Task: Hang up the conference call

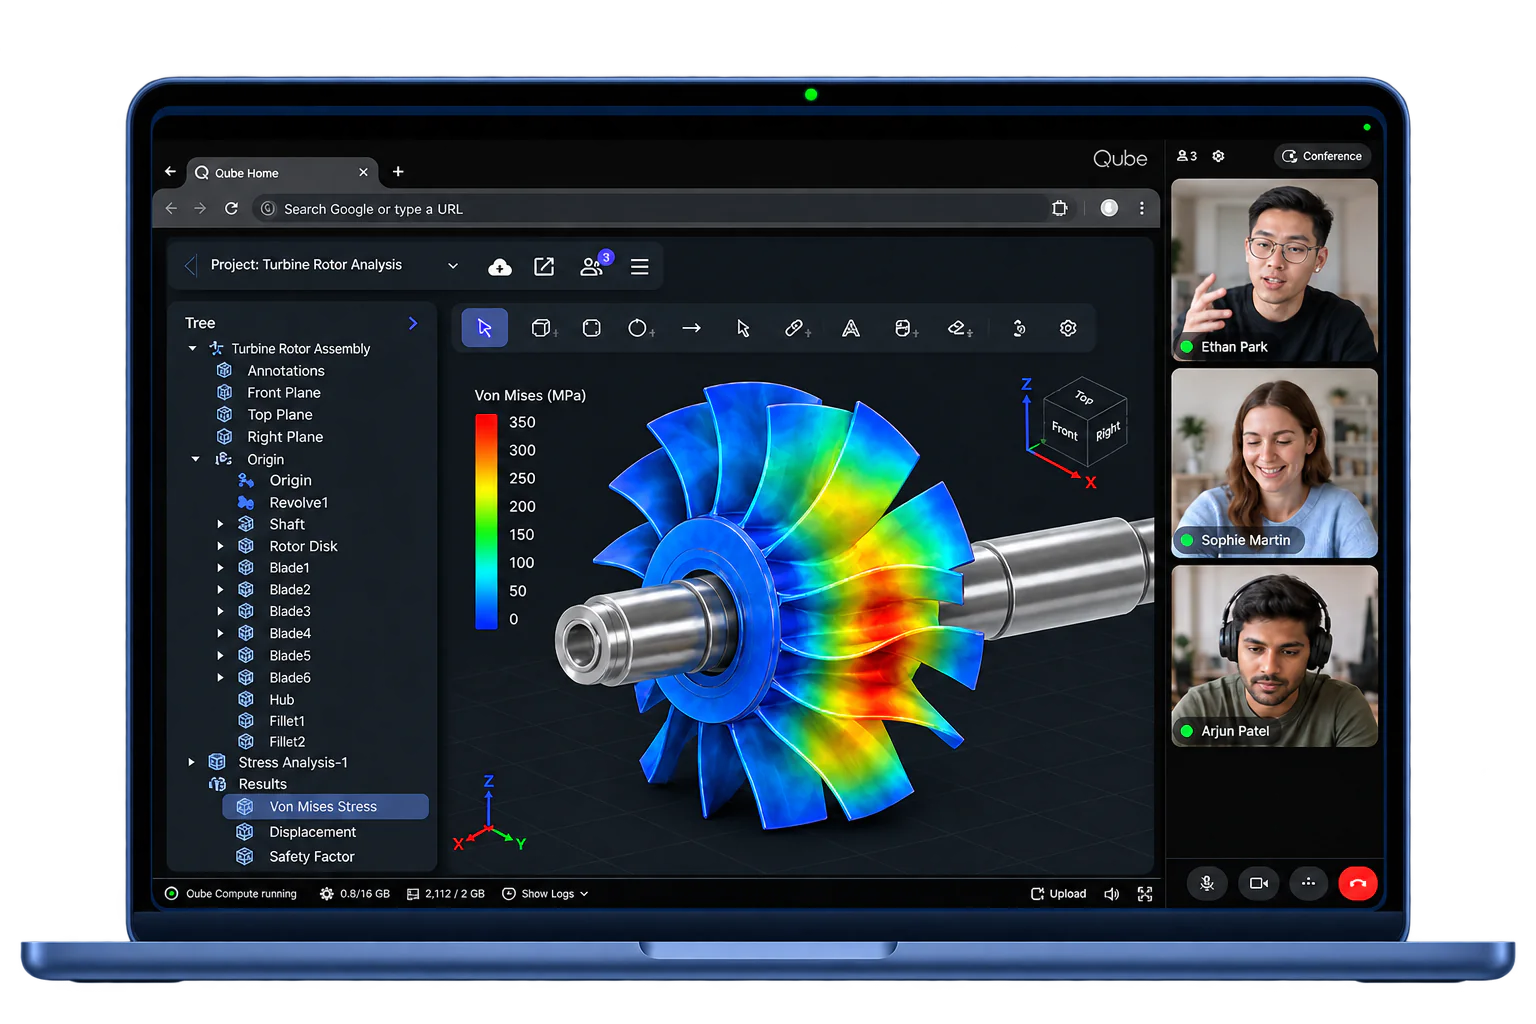Action: pos(1358,883)
